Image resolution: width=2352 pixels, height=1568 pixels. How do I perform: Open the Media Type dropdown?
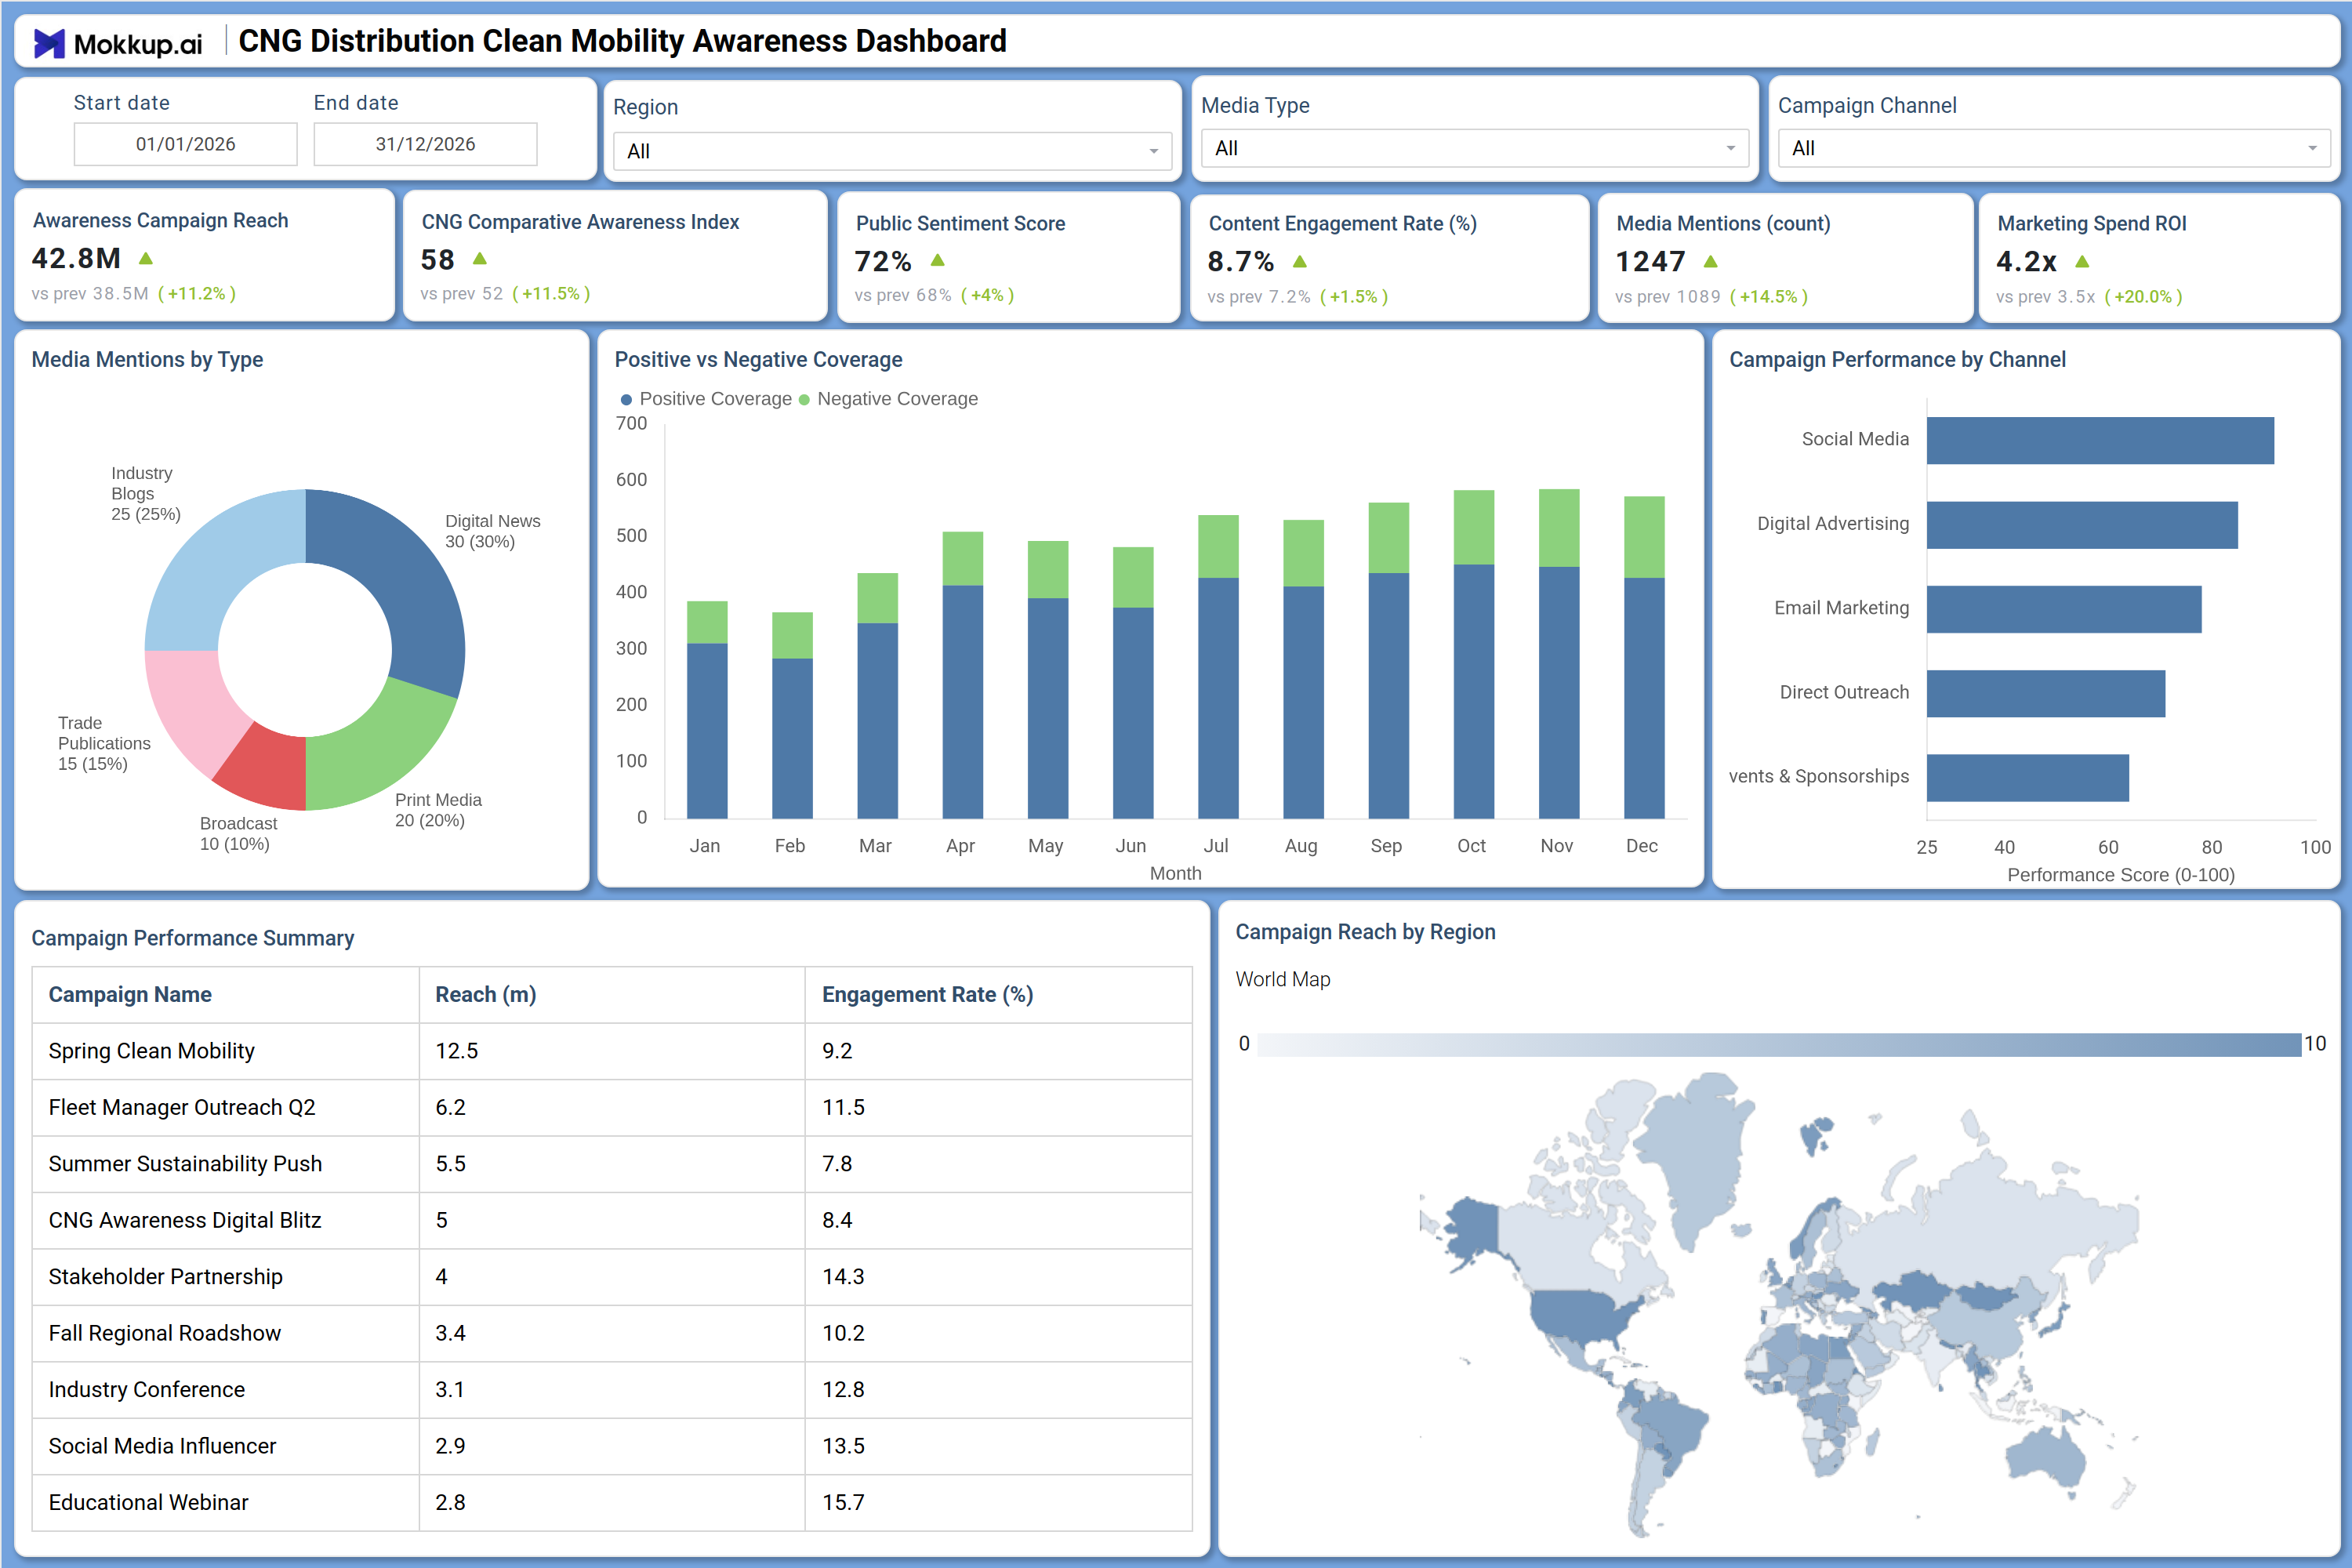[1474, 148]
